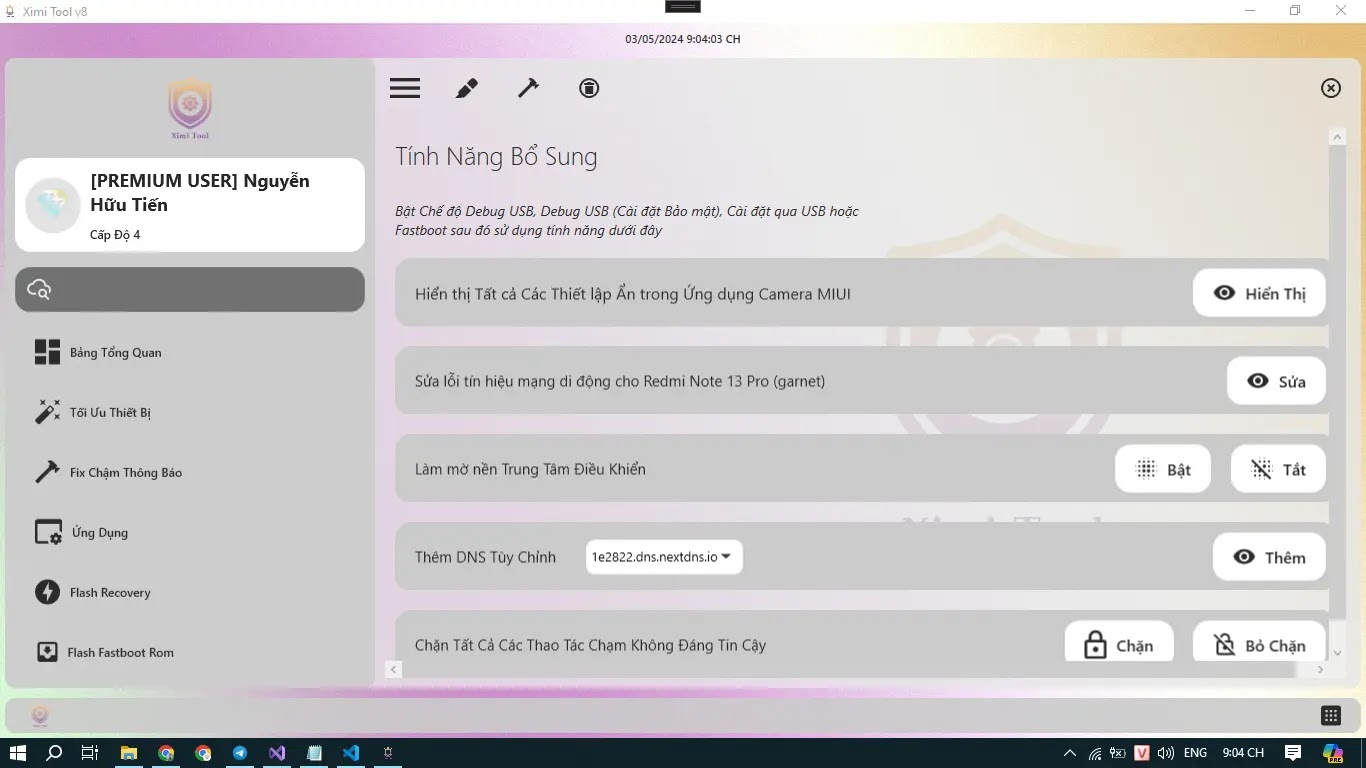
Task: Click the Camera MIUI hidden settings row text
Action: (x=633, y=294)
